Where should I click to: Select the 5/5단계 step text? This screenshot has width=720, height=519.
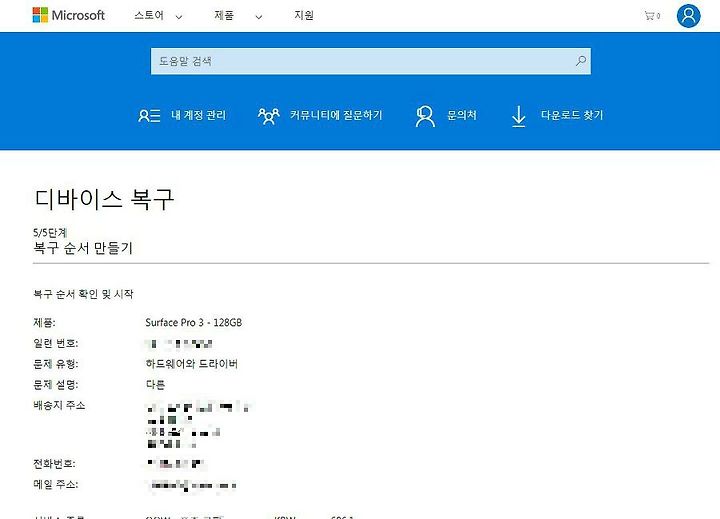pos(50,232)
